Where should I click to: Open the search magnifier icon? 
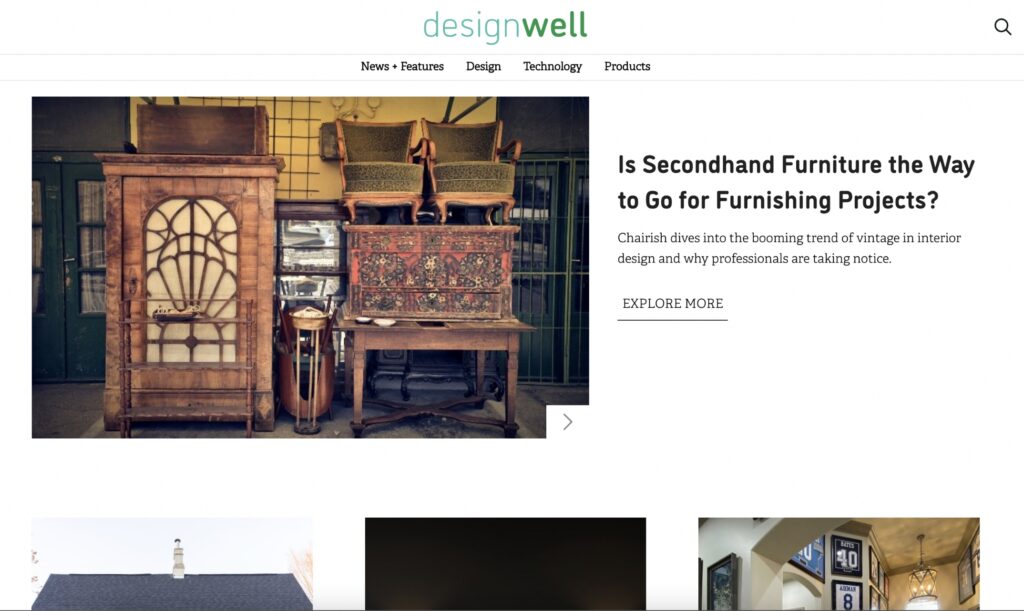[1002, 27]
